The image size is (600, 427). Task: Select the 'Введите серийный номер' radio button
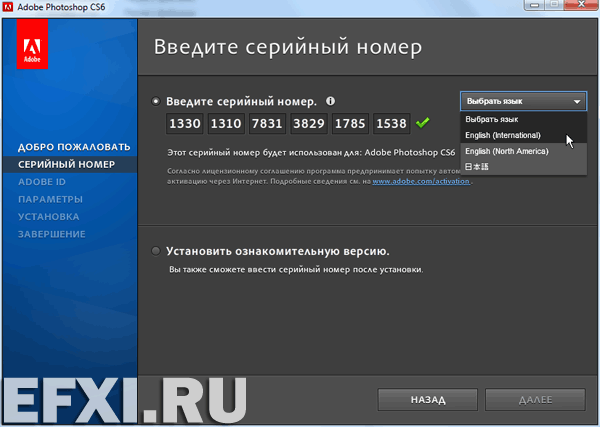tap(155, 101)
